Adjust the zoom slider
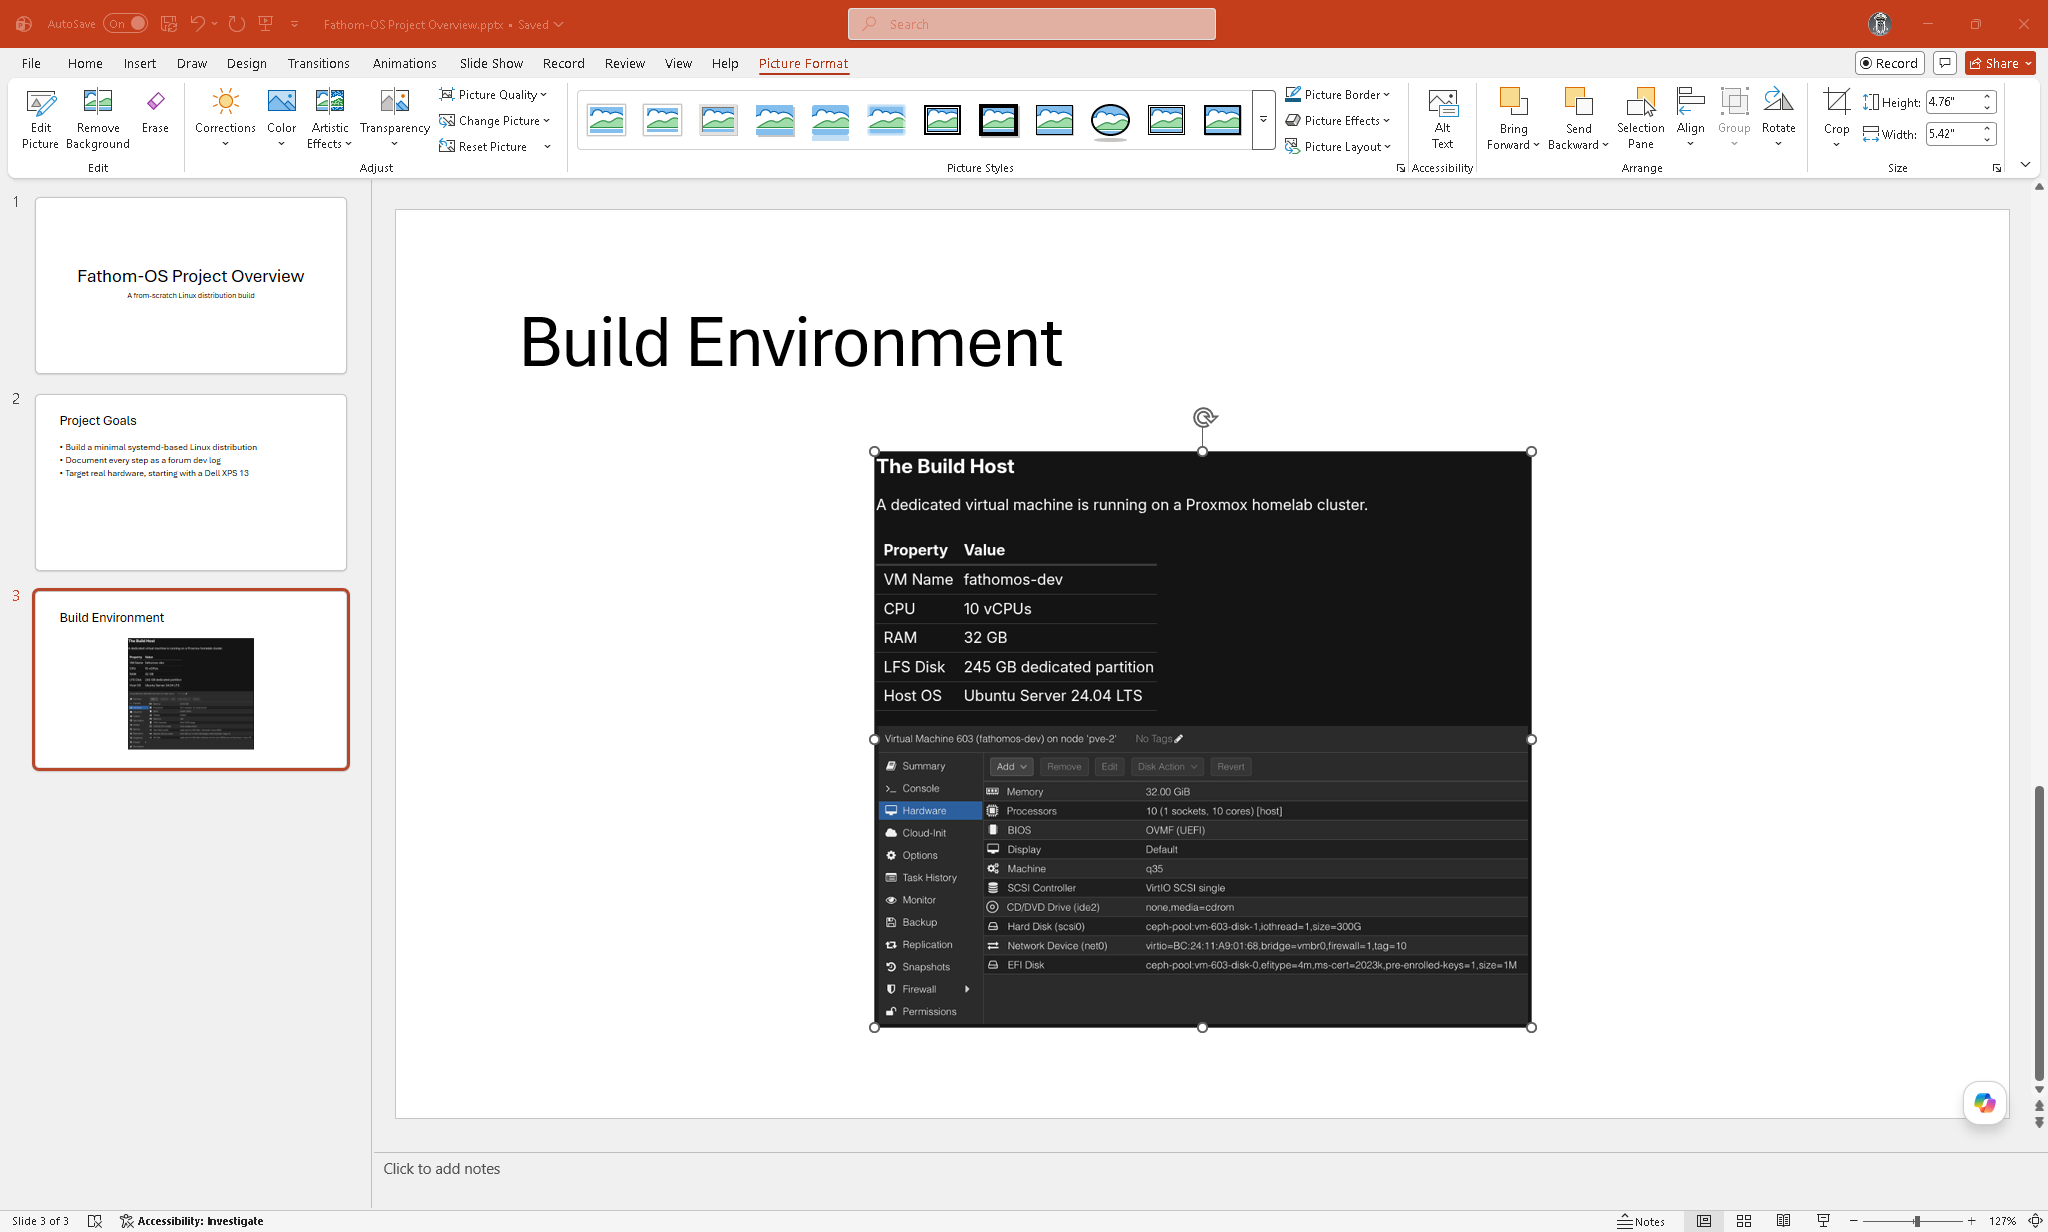This screenshot has width=2048, height=1232. (x=1916, y=1221)
